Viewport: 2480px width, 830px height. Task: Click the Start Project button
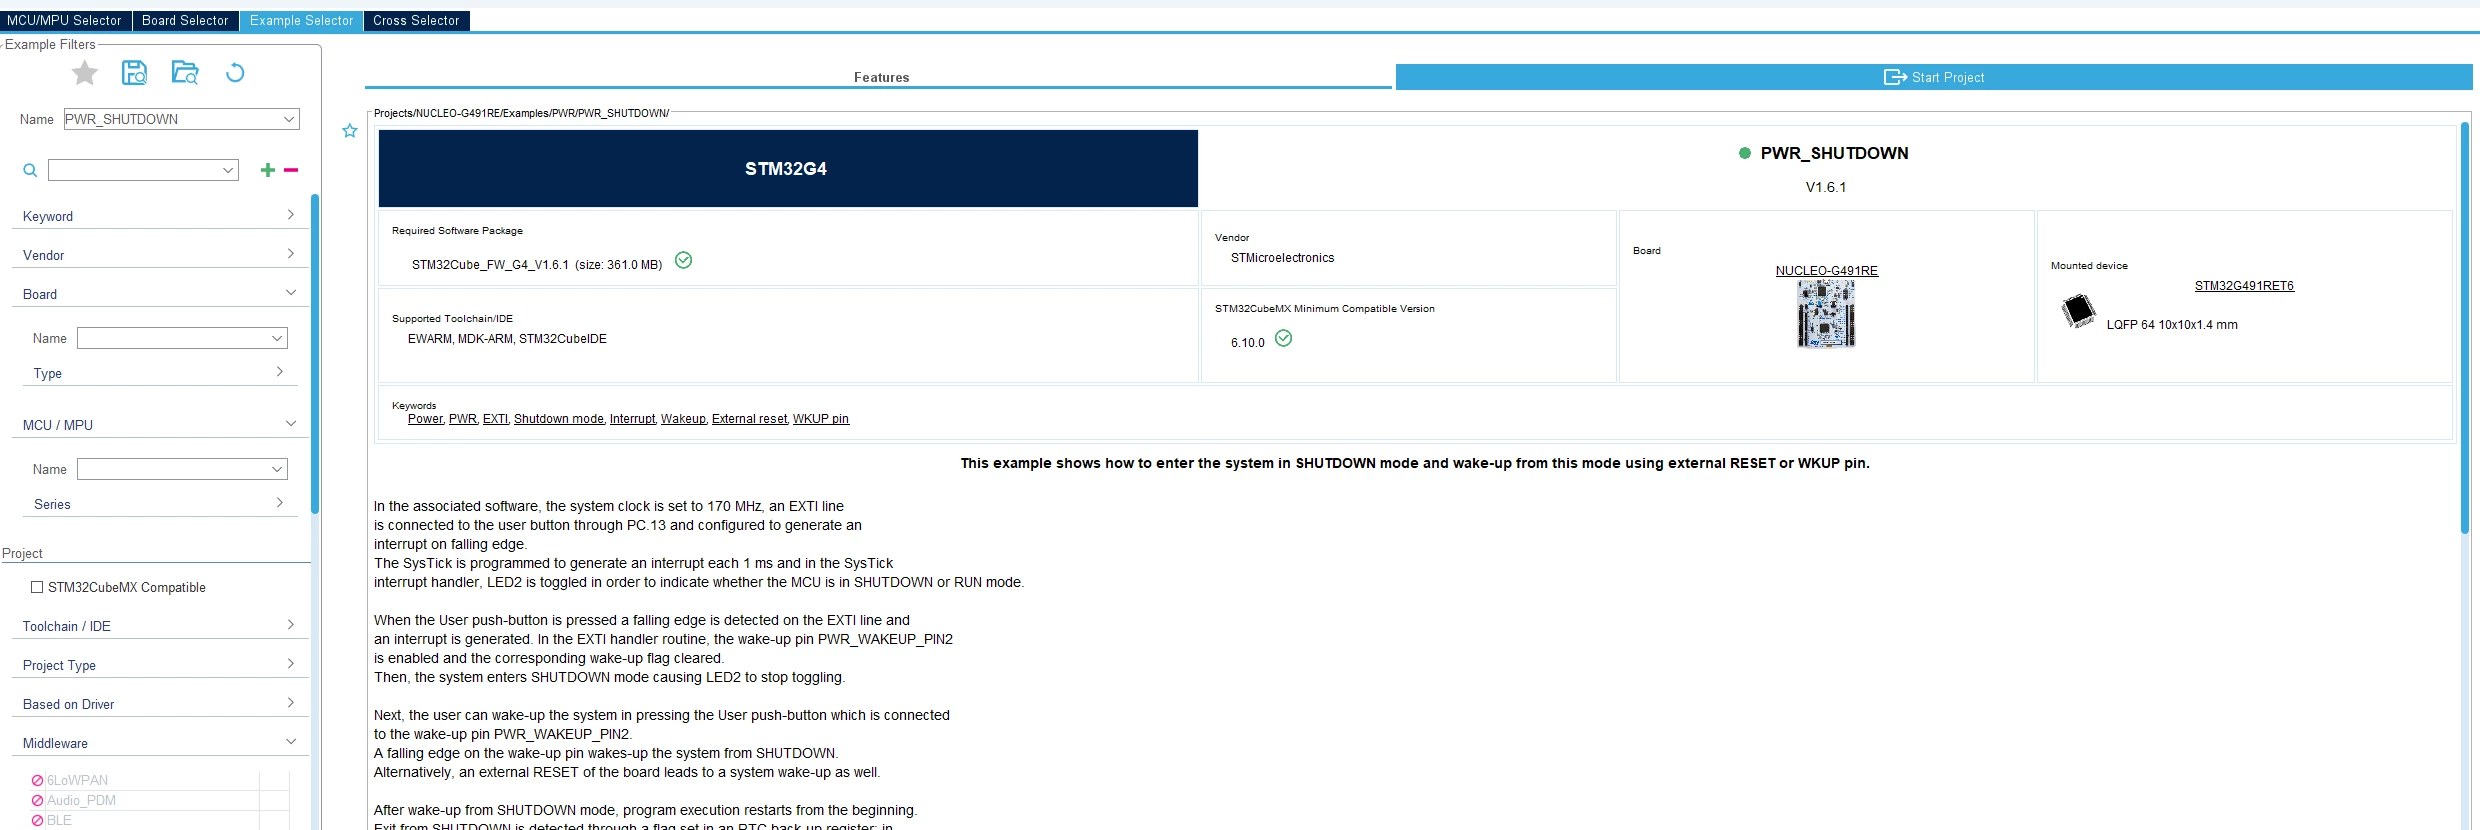[1934, 77]
